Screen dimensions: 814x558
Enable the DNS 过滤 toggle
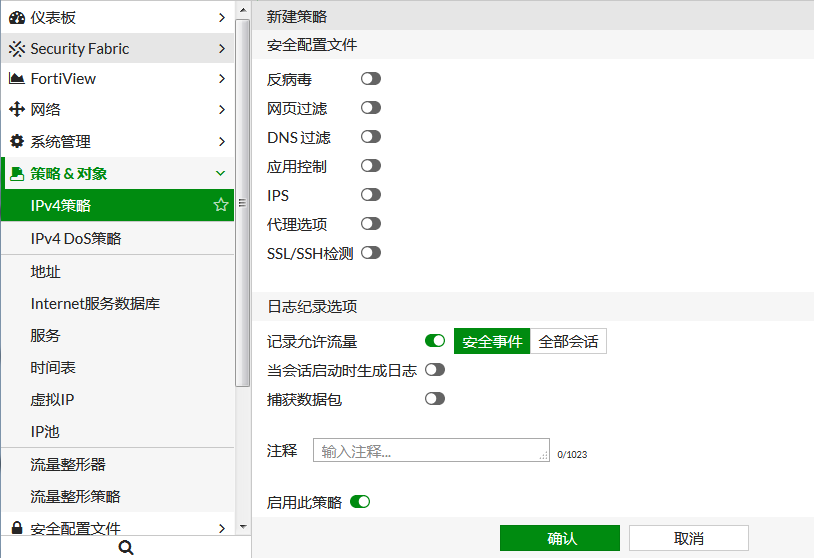coord(371,137)
